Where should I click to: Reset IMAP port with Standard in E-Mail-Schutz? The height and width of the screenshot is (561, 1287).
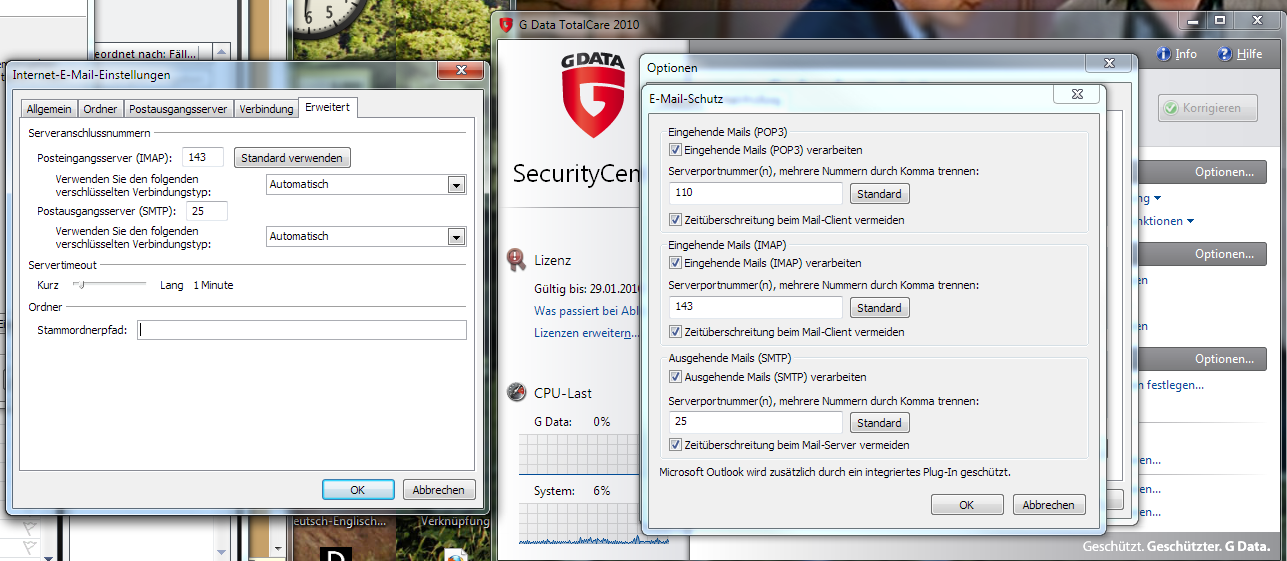880,308
